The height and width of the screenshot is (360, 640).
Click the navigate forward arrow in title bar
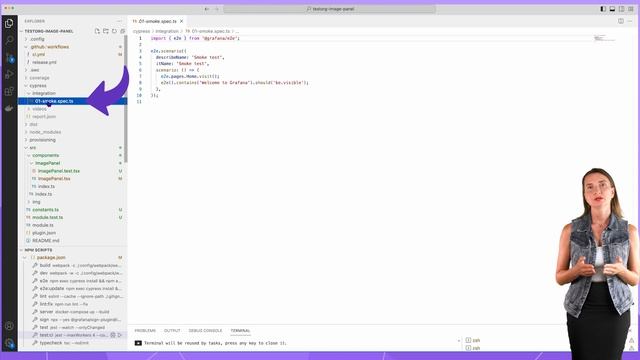[x=217, y=9]
